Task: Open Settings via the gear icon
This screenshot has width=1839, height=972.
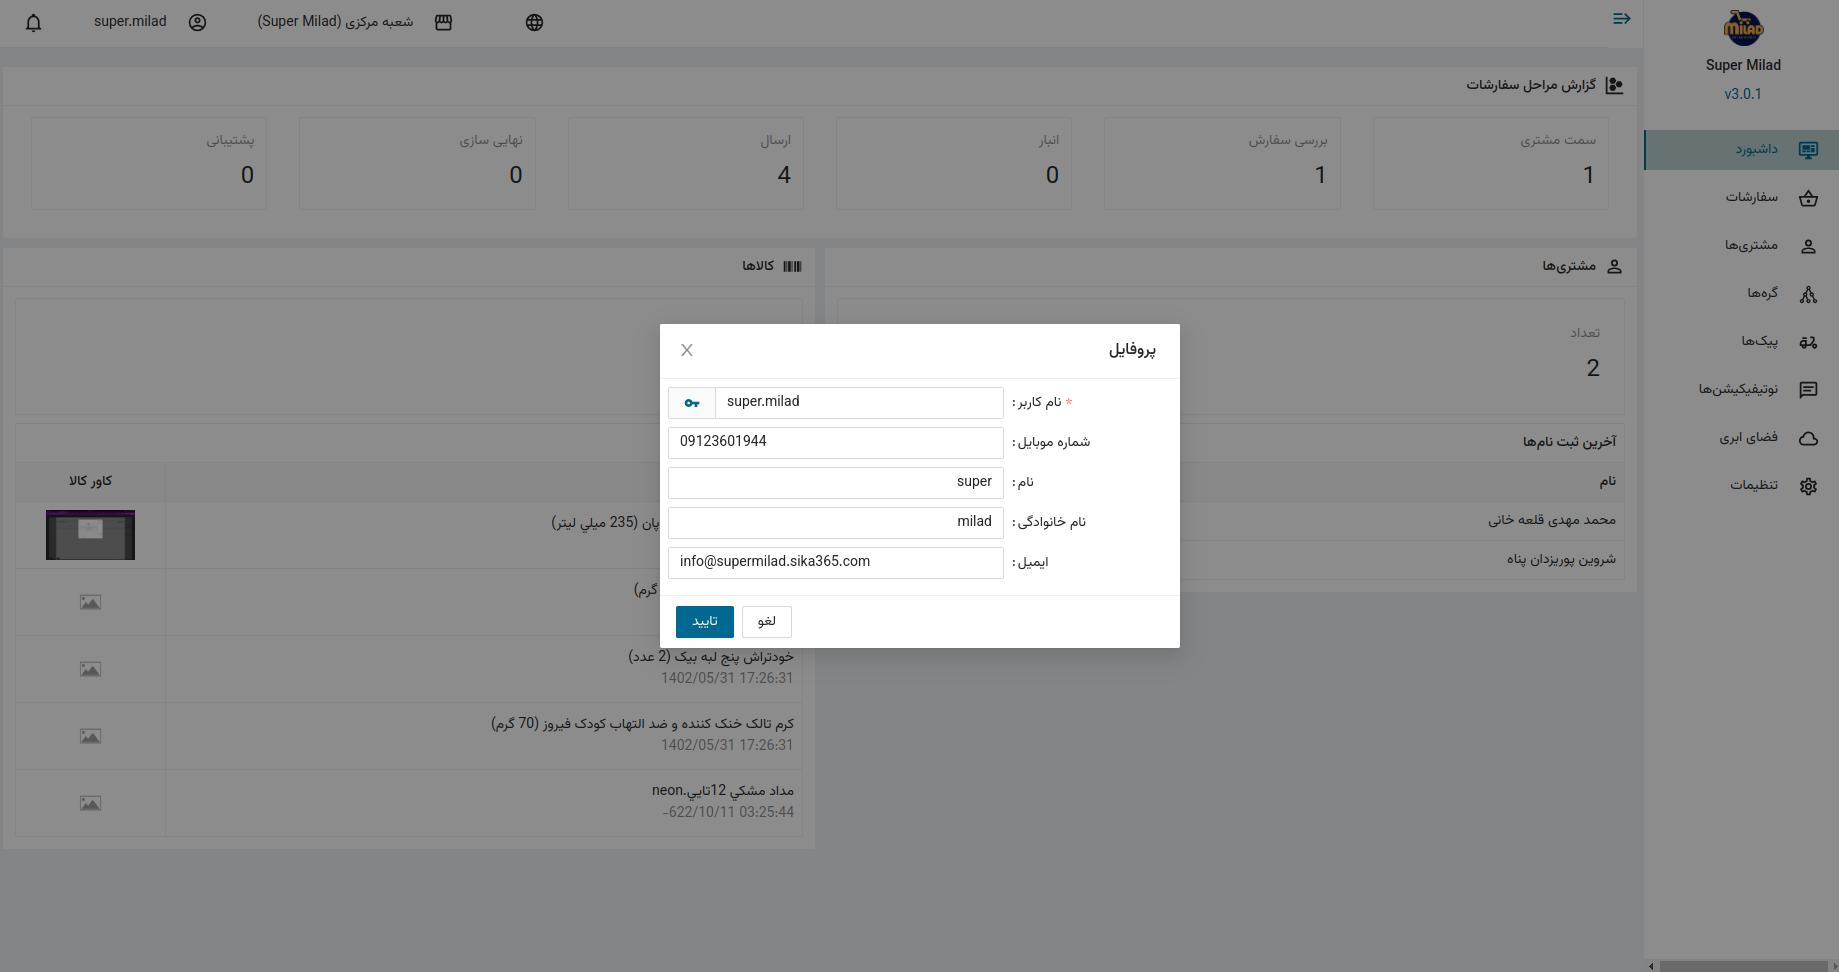Action: [1807, 486]
